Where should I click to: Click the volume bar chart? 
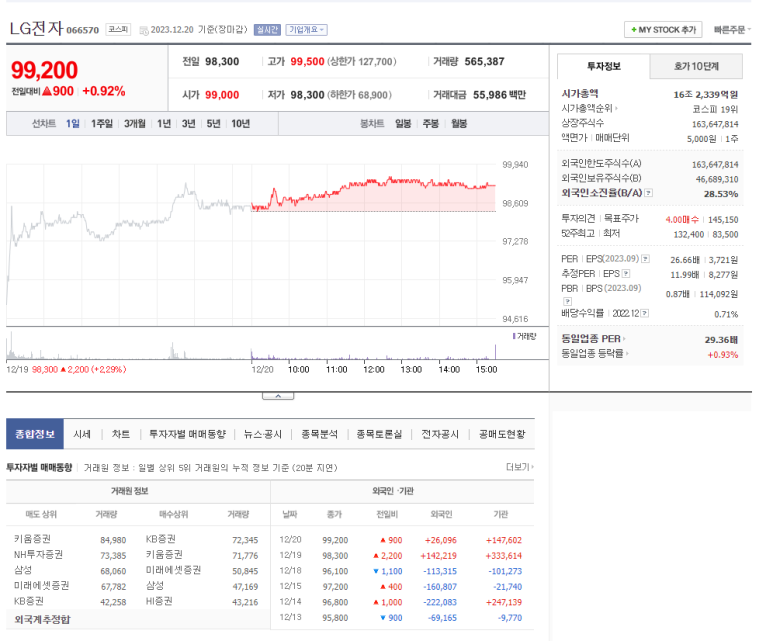tap(251, 346)
